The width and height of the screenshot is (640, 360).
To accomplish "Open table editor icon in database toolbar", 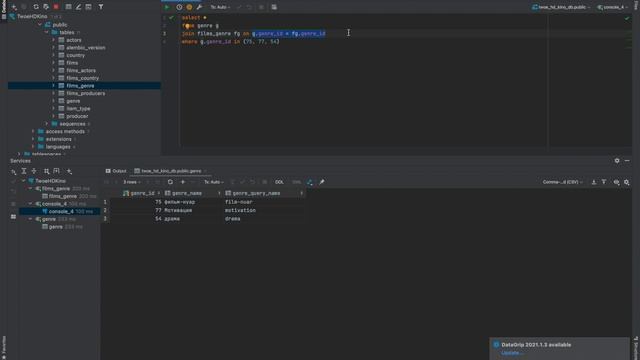I will coord(68,7).
